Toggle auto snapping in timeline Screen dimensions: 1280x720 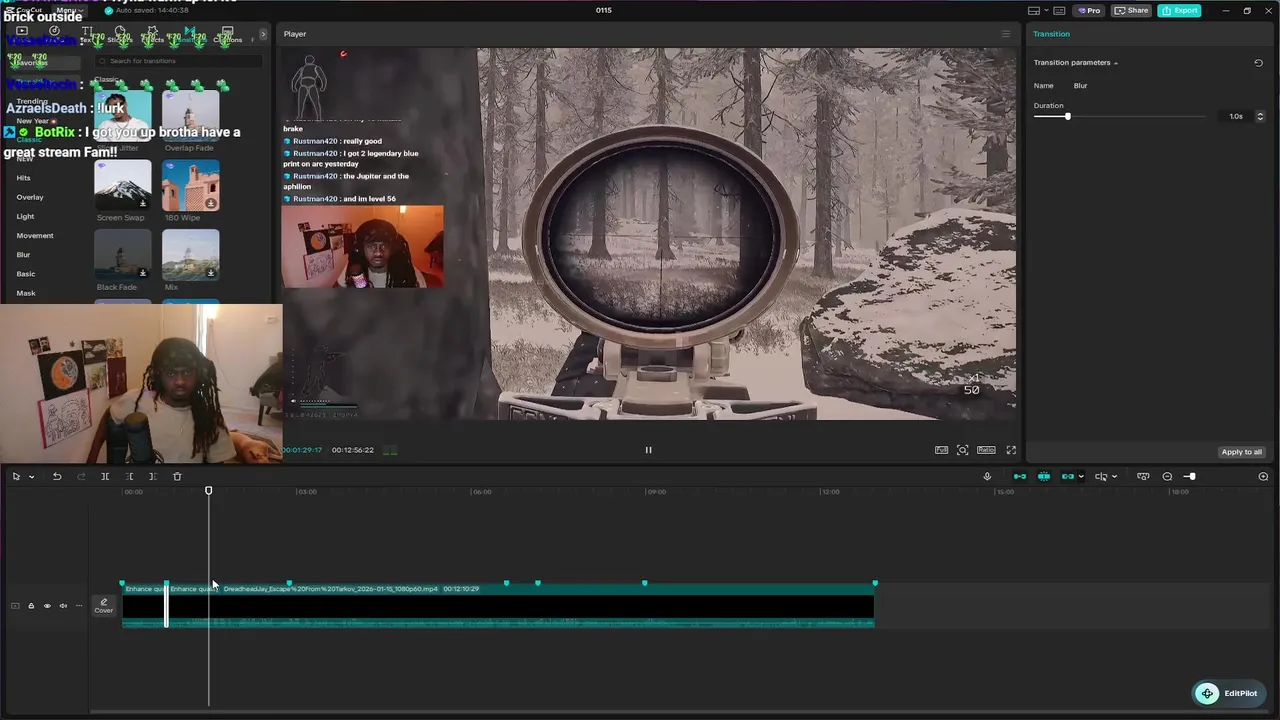click(1044, 477)
